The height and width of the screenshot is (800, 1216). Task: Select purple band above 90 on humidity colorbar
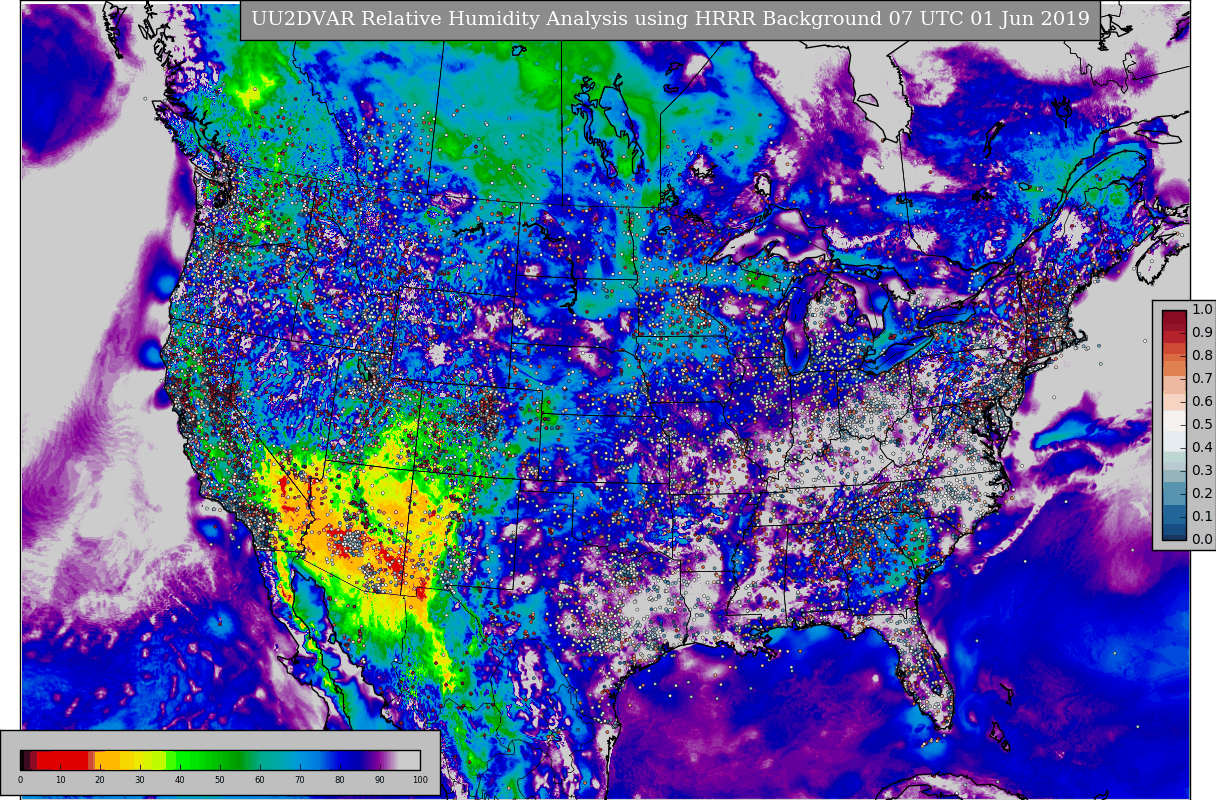click(380, 760)
